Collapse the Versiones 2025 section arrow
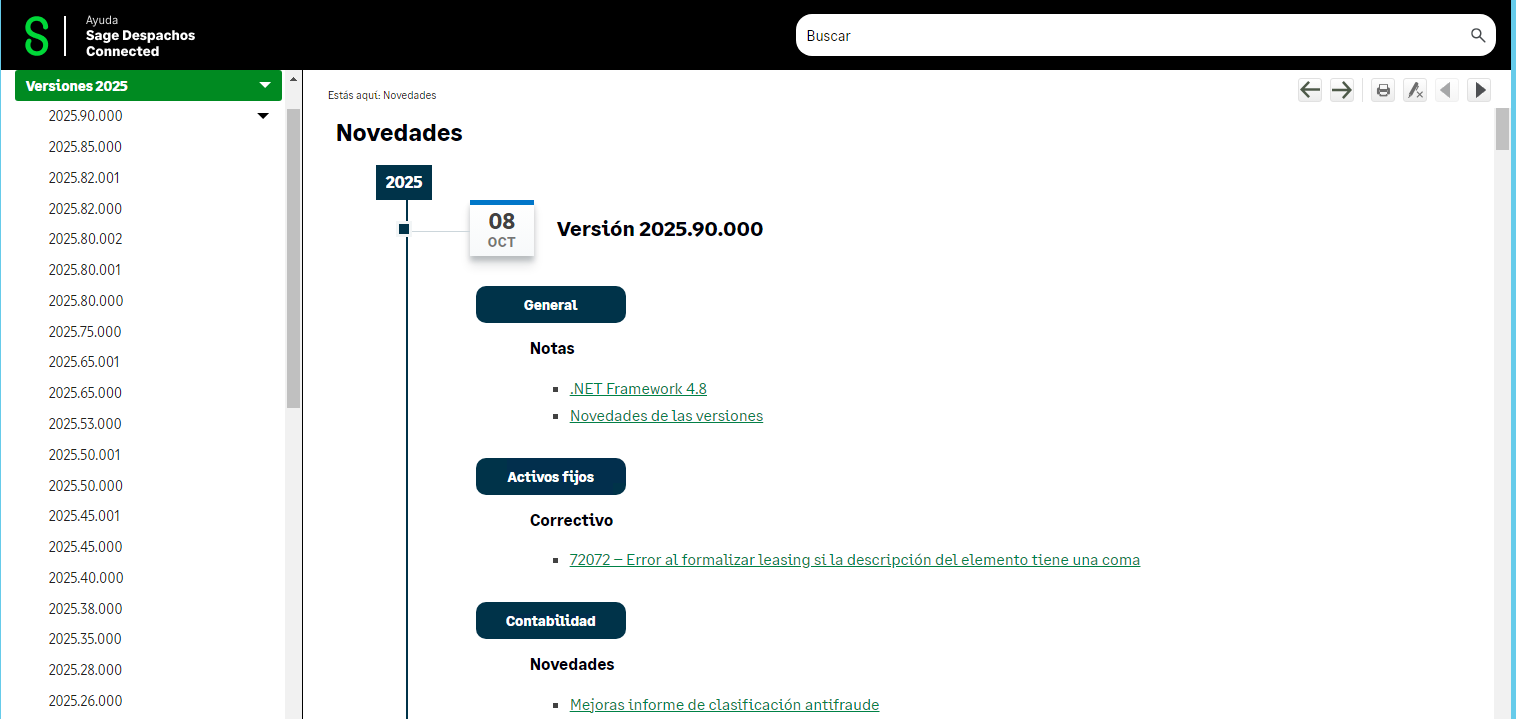Image resolution: width=1516 pixels, height=719 pixels. 265,86
